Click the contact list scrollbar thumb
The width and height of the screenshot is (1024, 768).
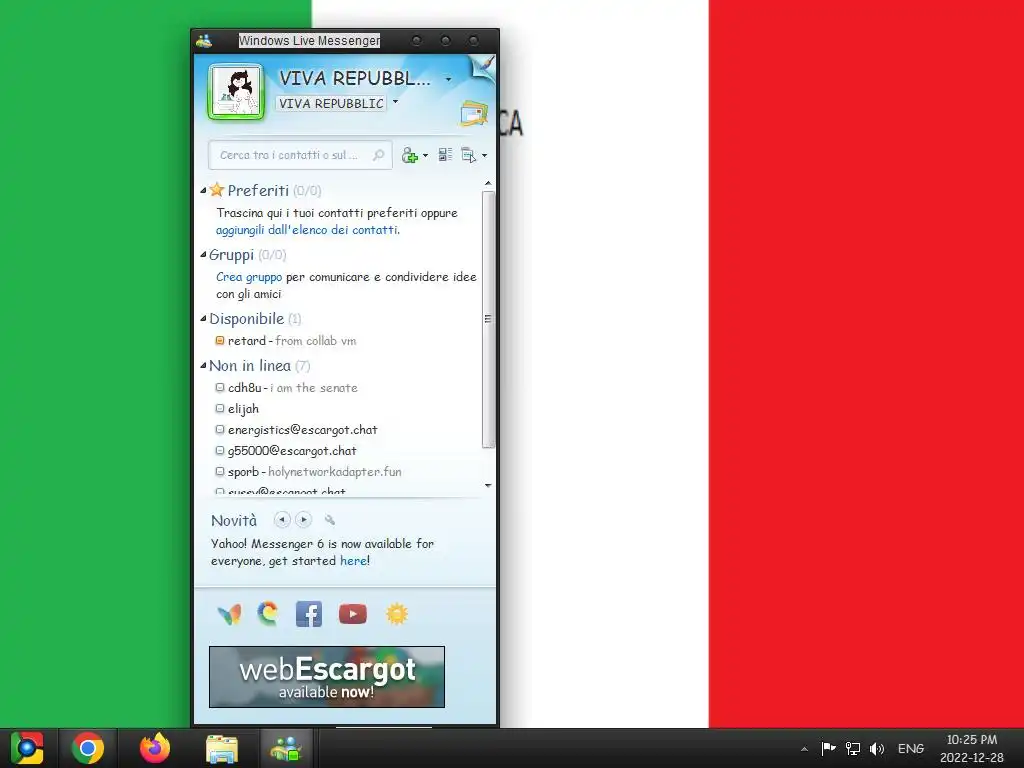(488, 319)
